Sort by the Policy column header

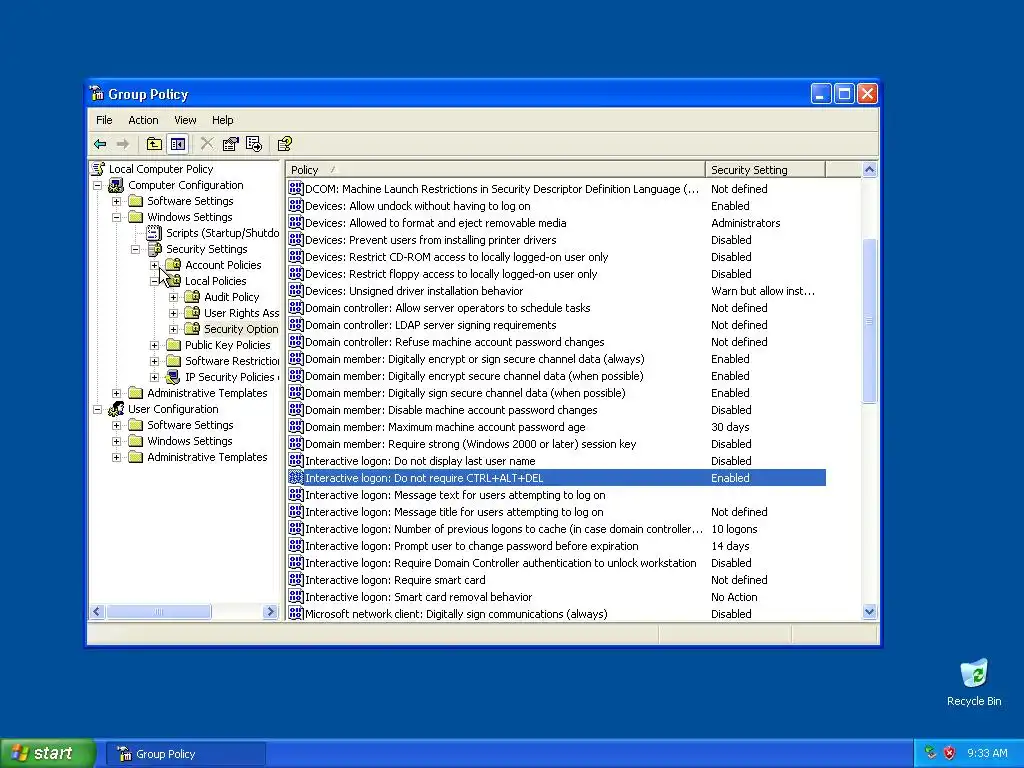(x=496, y=169)
